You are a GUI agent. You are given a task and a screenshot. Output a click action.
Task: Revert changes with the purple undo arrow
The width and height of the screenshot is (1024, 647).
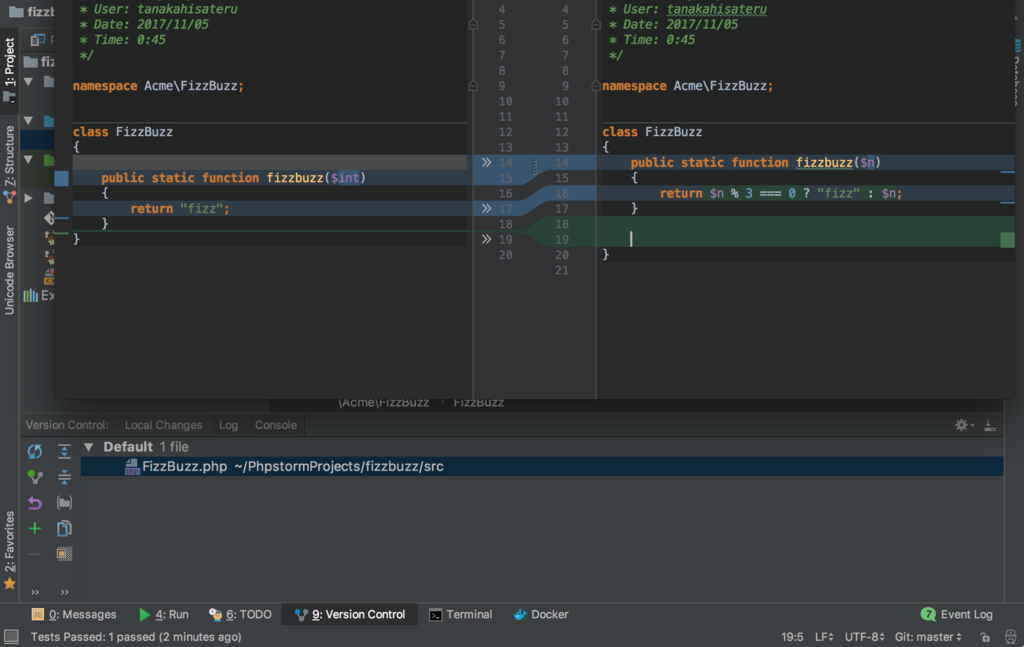pos(35,503)
